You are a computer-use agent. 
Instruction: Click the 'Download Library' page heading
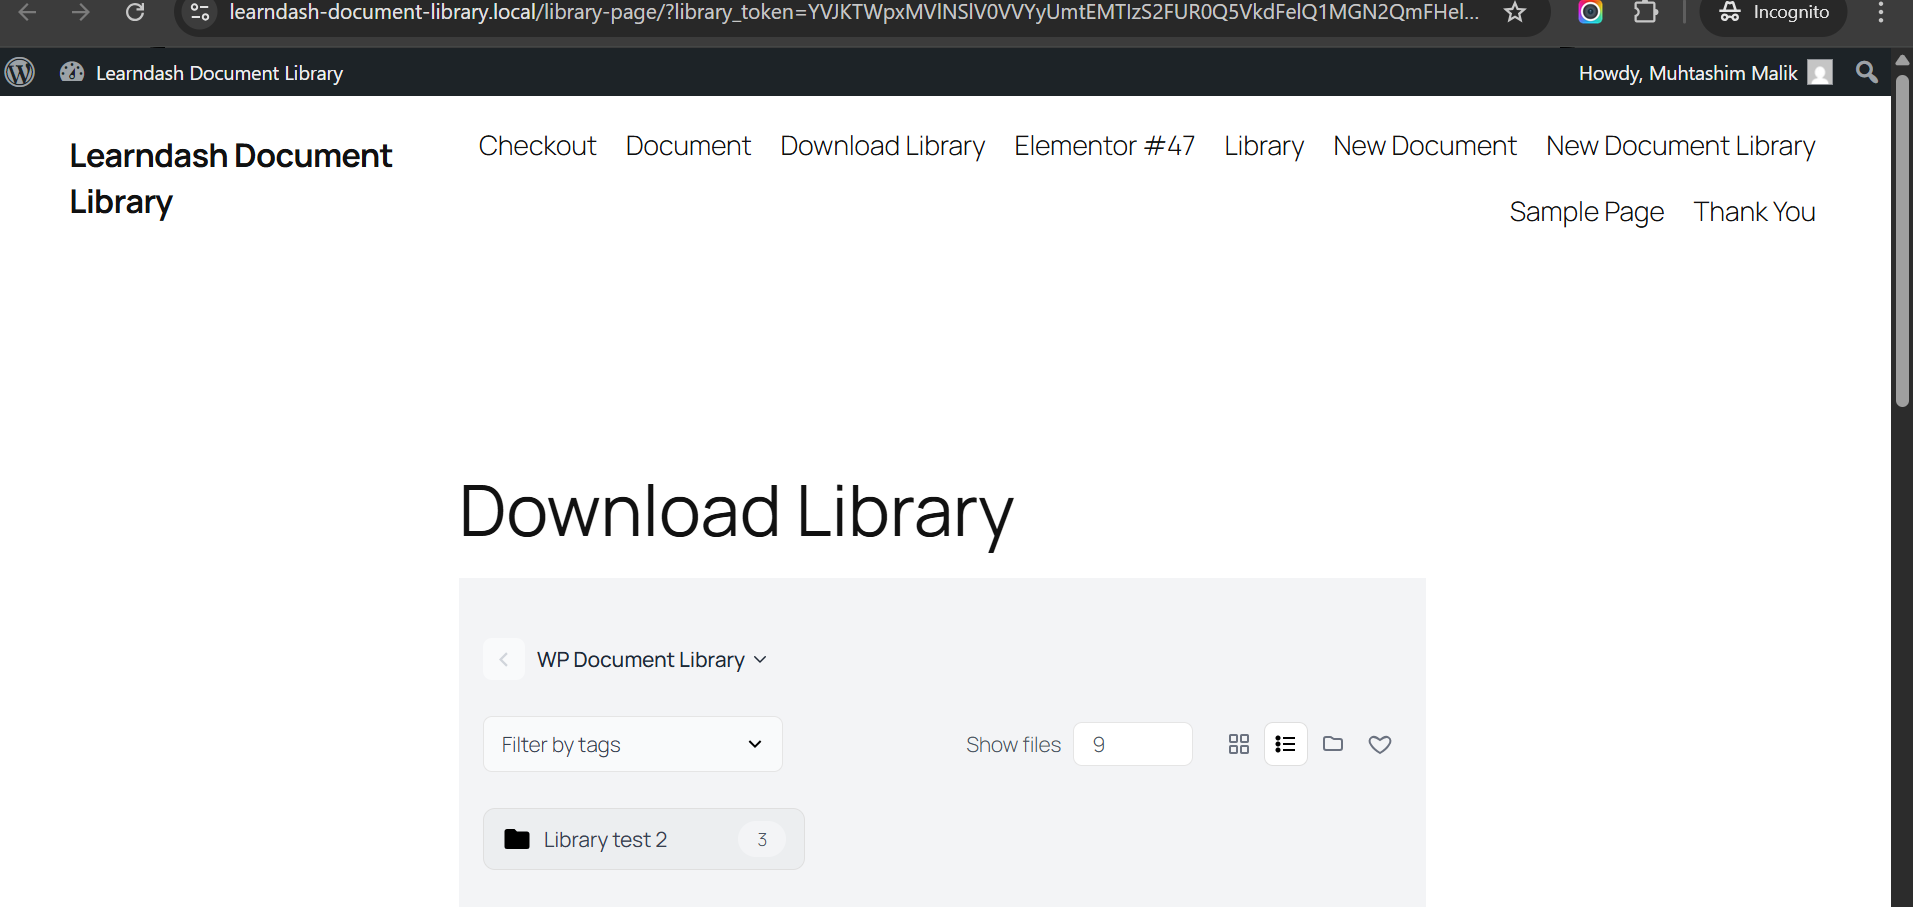(736, 512)
